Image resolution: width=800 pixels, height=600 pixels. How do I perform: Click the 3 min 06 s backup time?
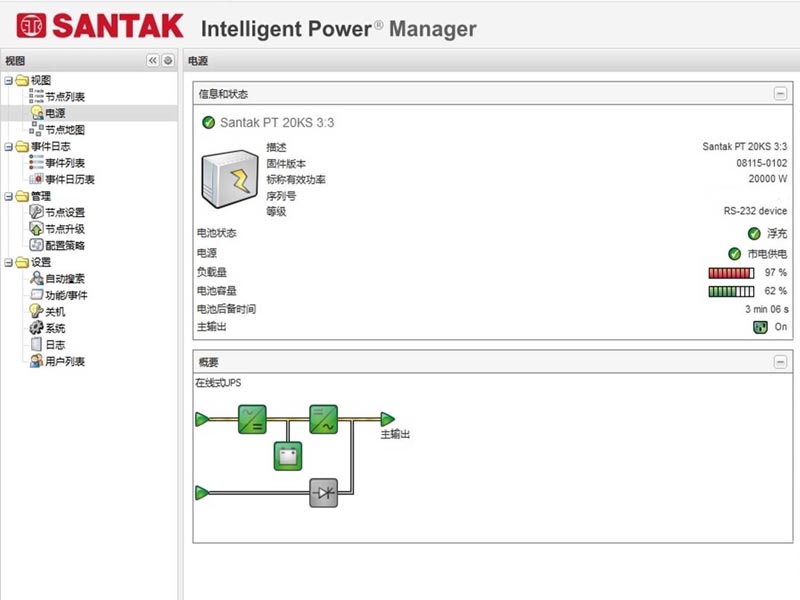click(766, 309)
